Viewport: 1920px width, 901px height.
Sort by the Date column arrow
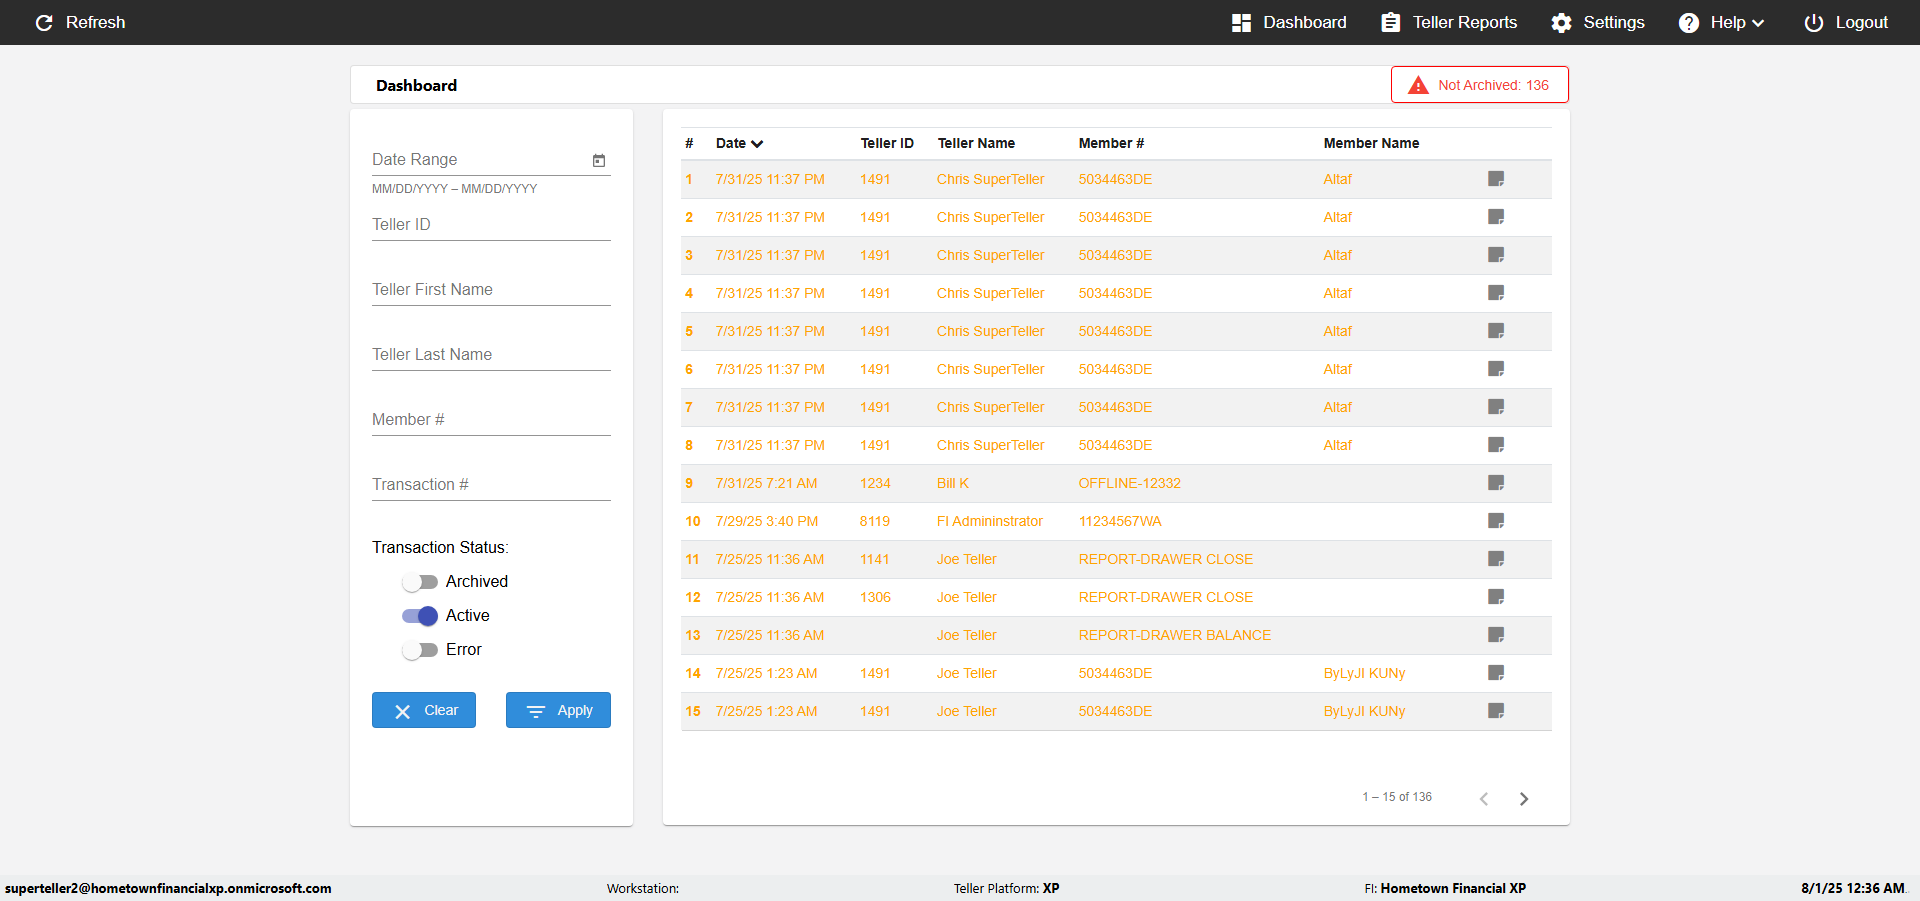tap(757, 144)
